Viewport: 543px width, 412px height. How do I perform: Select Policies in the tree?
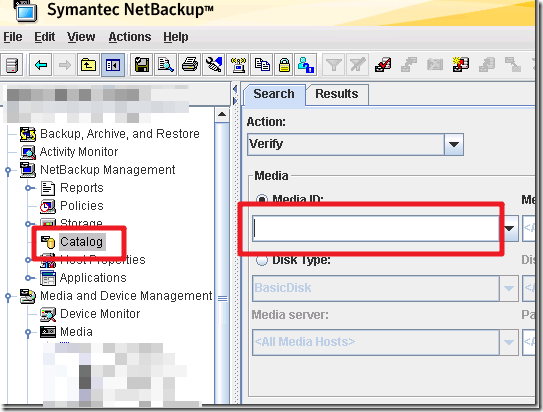pos(82,206)
